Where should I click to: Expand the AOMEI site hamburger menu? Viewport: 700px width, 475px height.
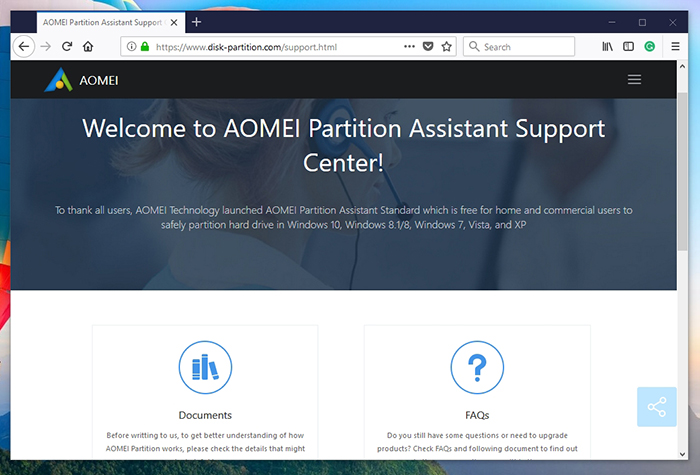click(634, 79)
